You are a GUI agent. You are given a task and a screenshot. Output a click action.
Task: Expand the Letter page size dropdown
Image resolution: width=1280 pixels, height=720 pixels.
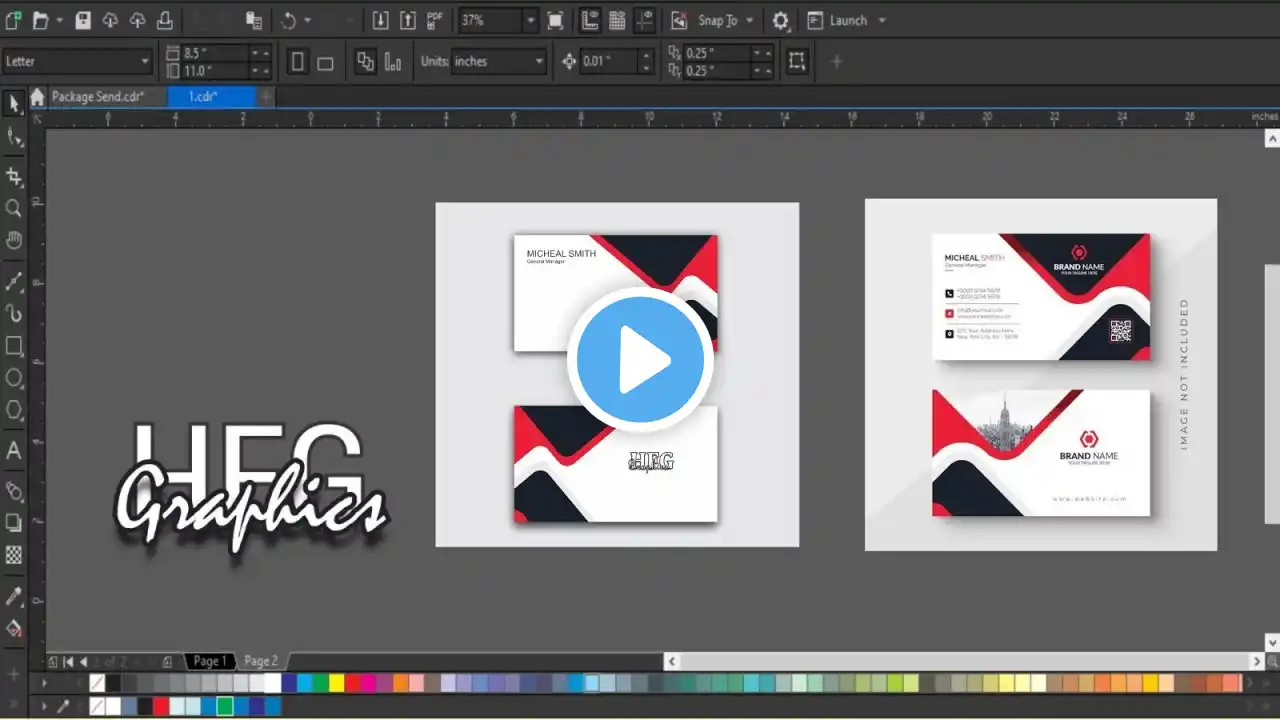pyautogui.click(x=145, y=62)
